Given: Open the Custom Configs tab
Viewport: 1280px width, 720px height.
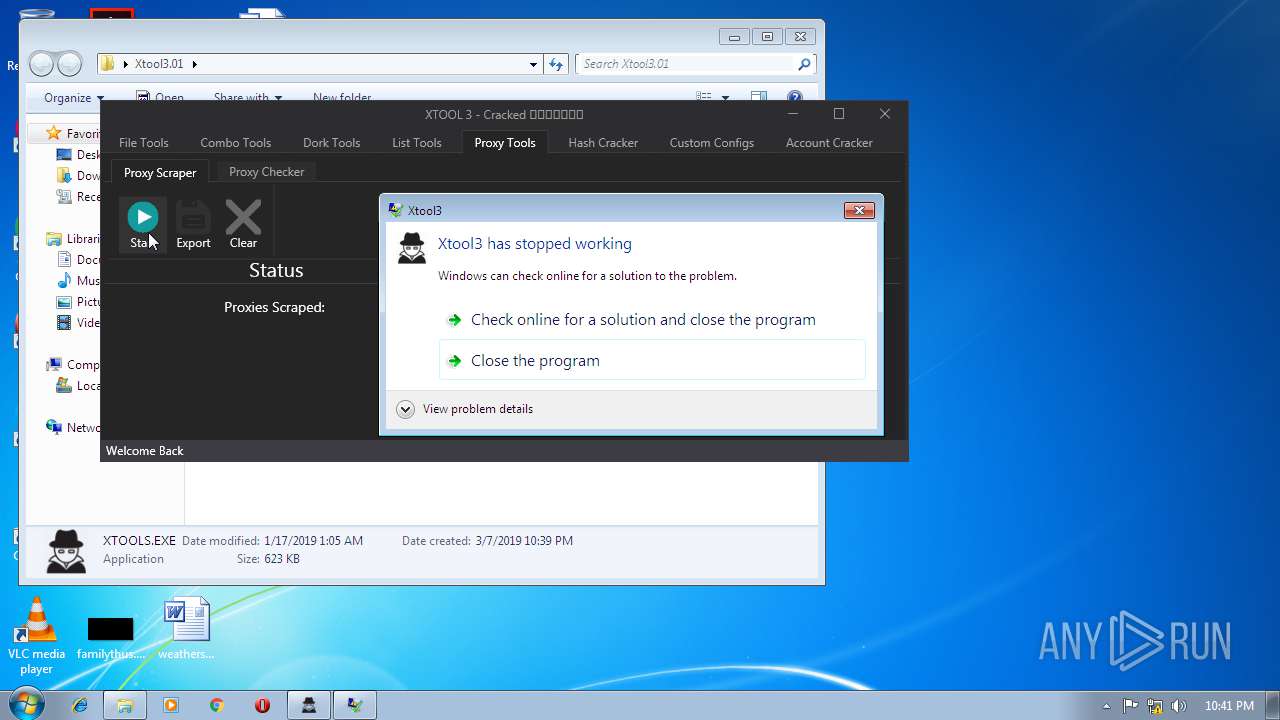Looking at the screenshot, I should coord(711,143).
